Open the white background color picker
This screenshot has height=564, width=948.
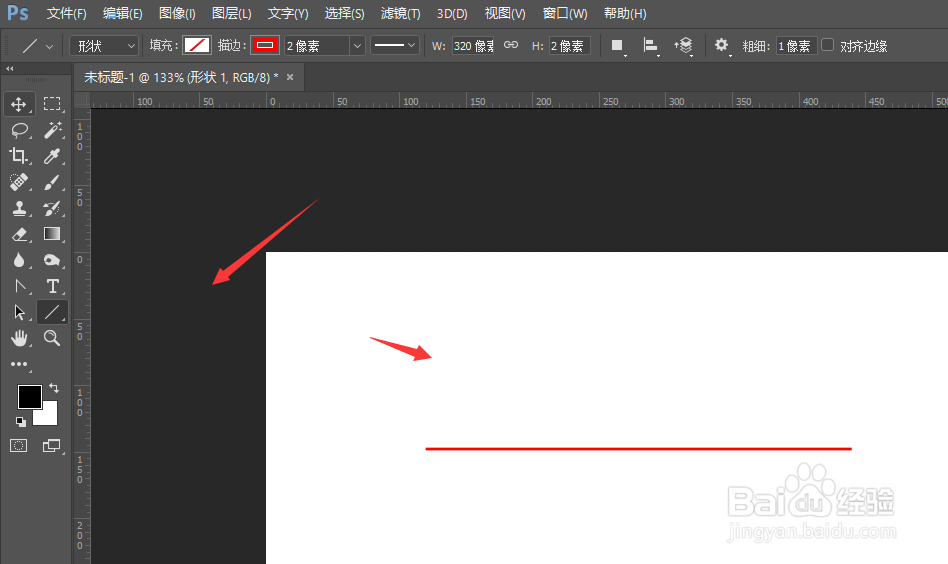pyautogui.click(x=49, y=416)
